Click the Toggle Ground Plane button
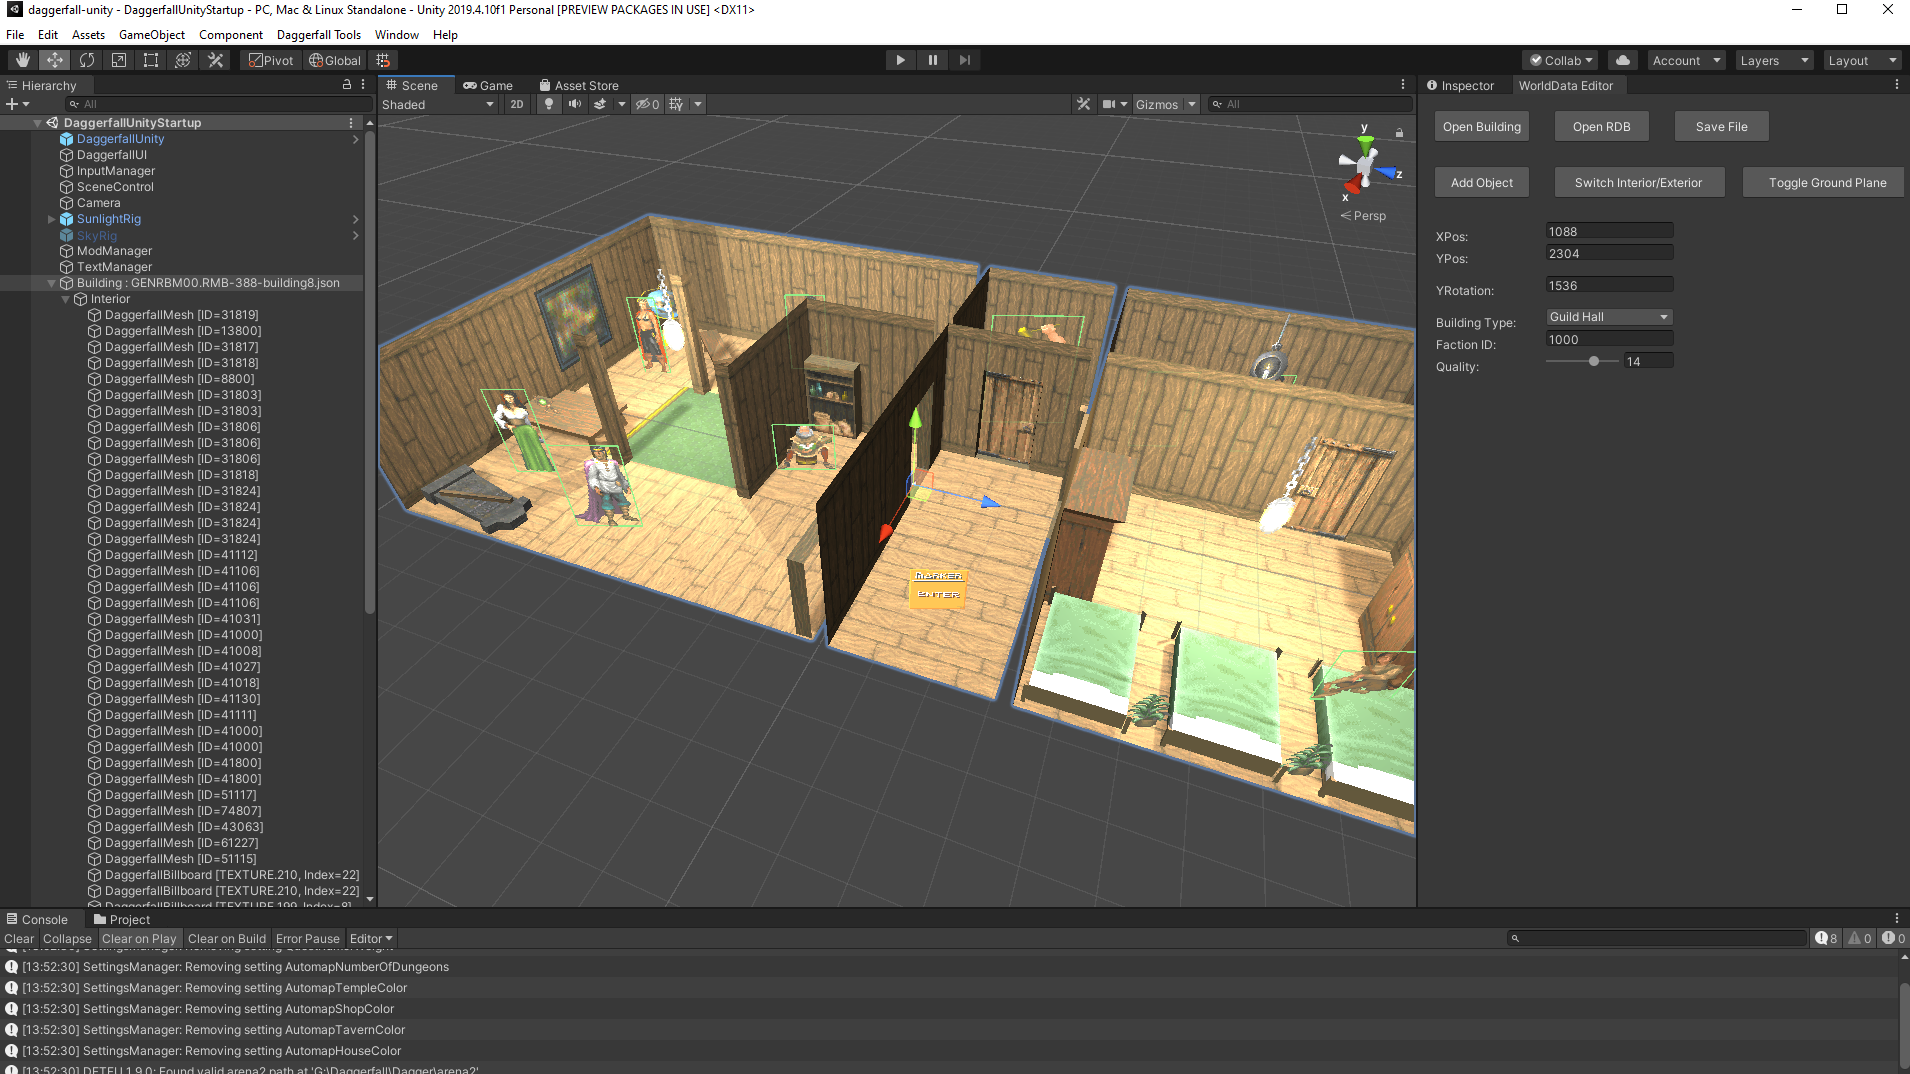 pyautogui.click(x=1826, y=182)
